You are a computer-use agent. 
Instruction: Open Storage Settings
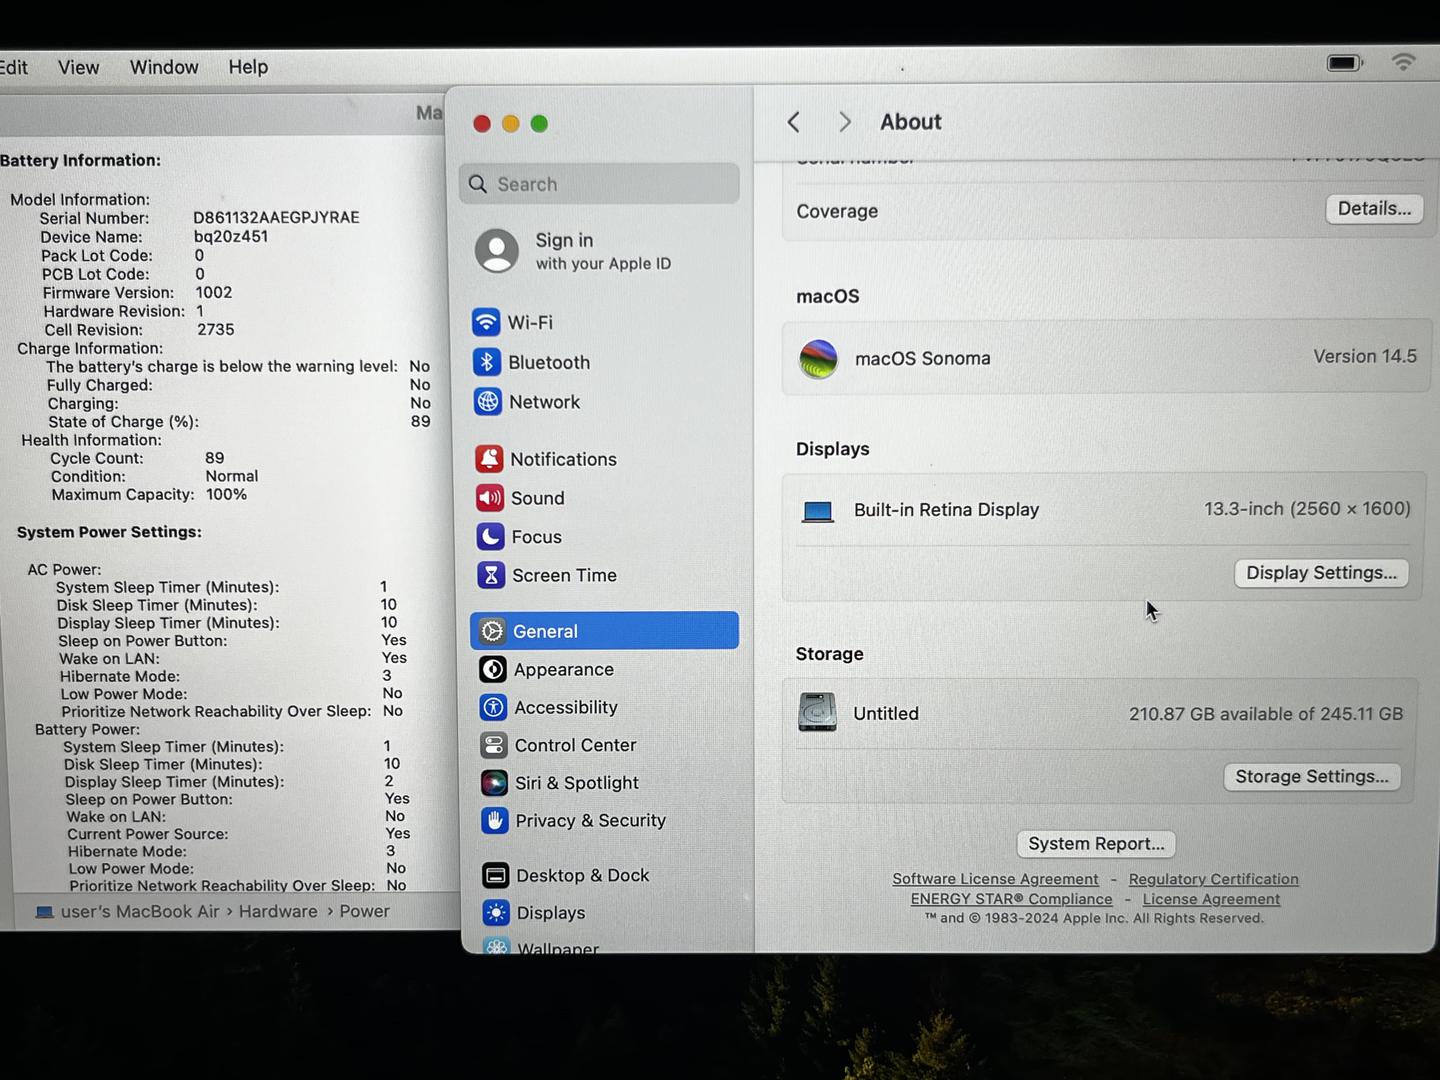[x=1311, y=777]
